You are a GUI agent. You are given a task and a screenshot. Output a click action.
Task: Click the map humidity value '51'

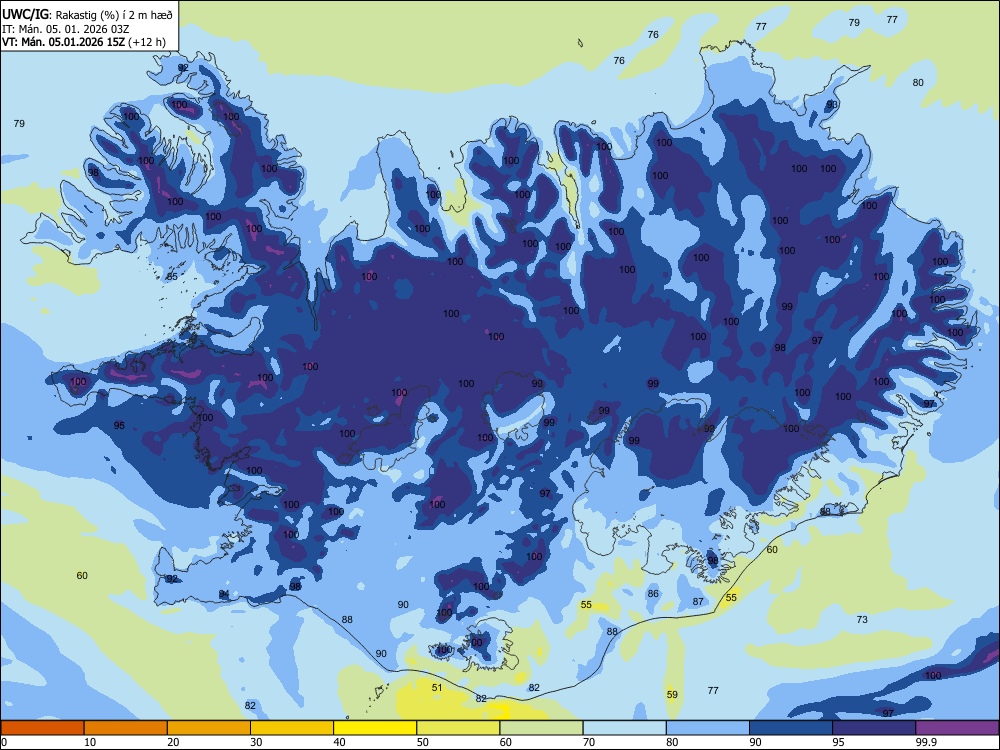point(437,688)
